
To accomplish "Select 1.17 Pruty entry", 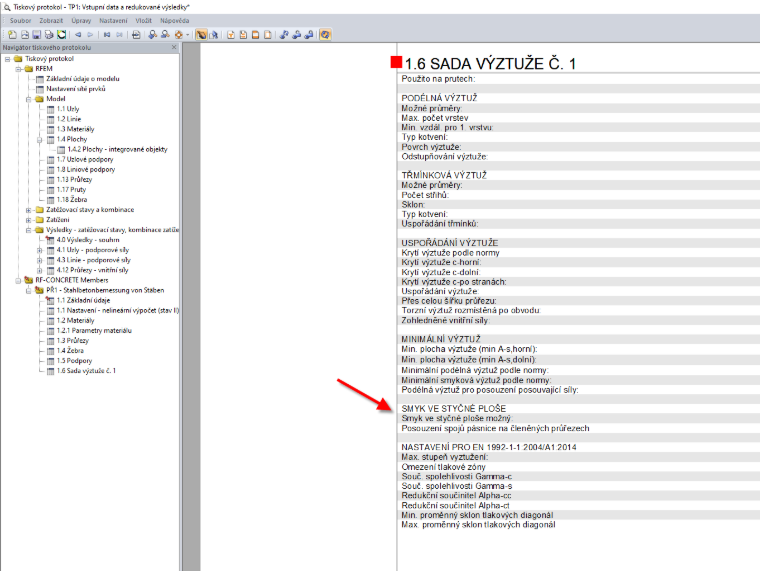I will pyautogui.click(x=71, y=190).
